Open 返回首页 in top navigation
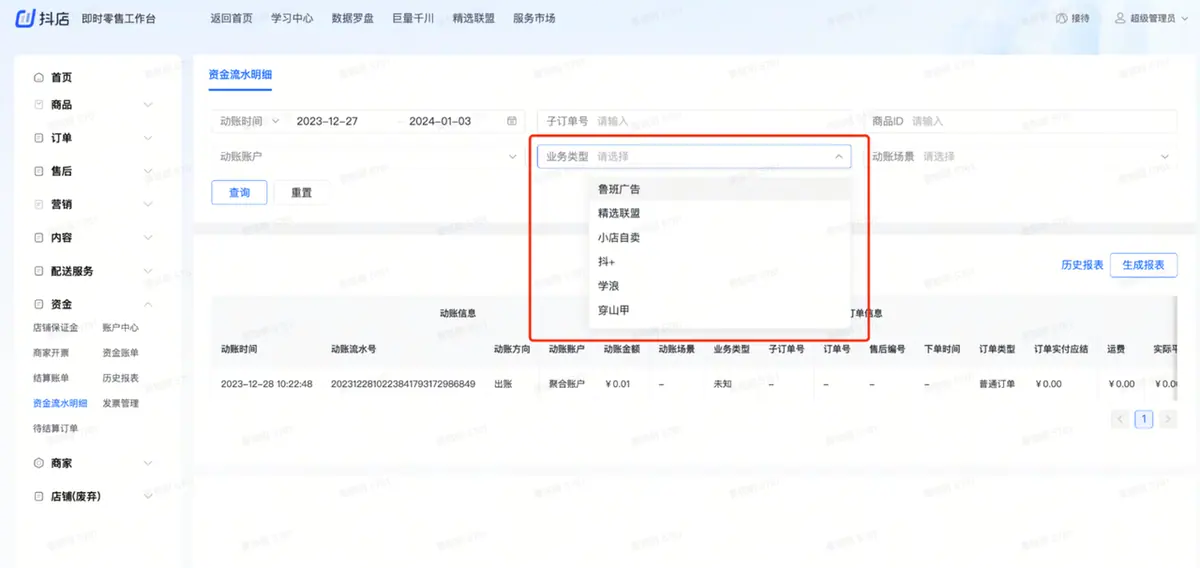 [232, 18]
